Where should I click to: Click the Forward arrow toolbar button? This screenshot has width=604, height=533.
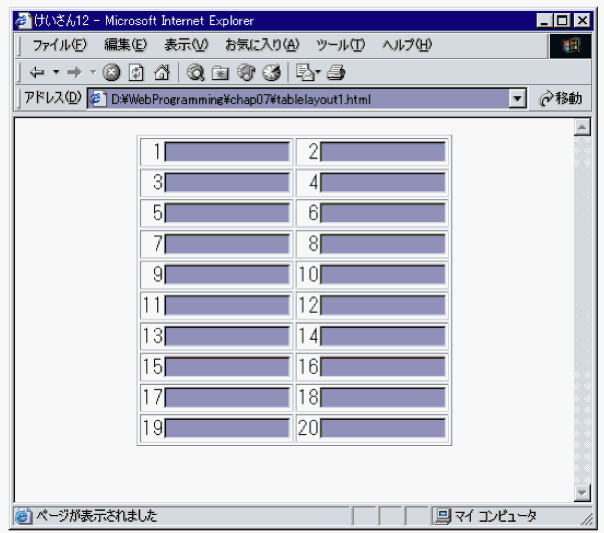point(75,72)
